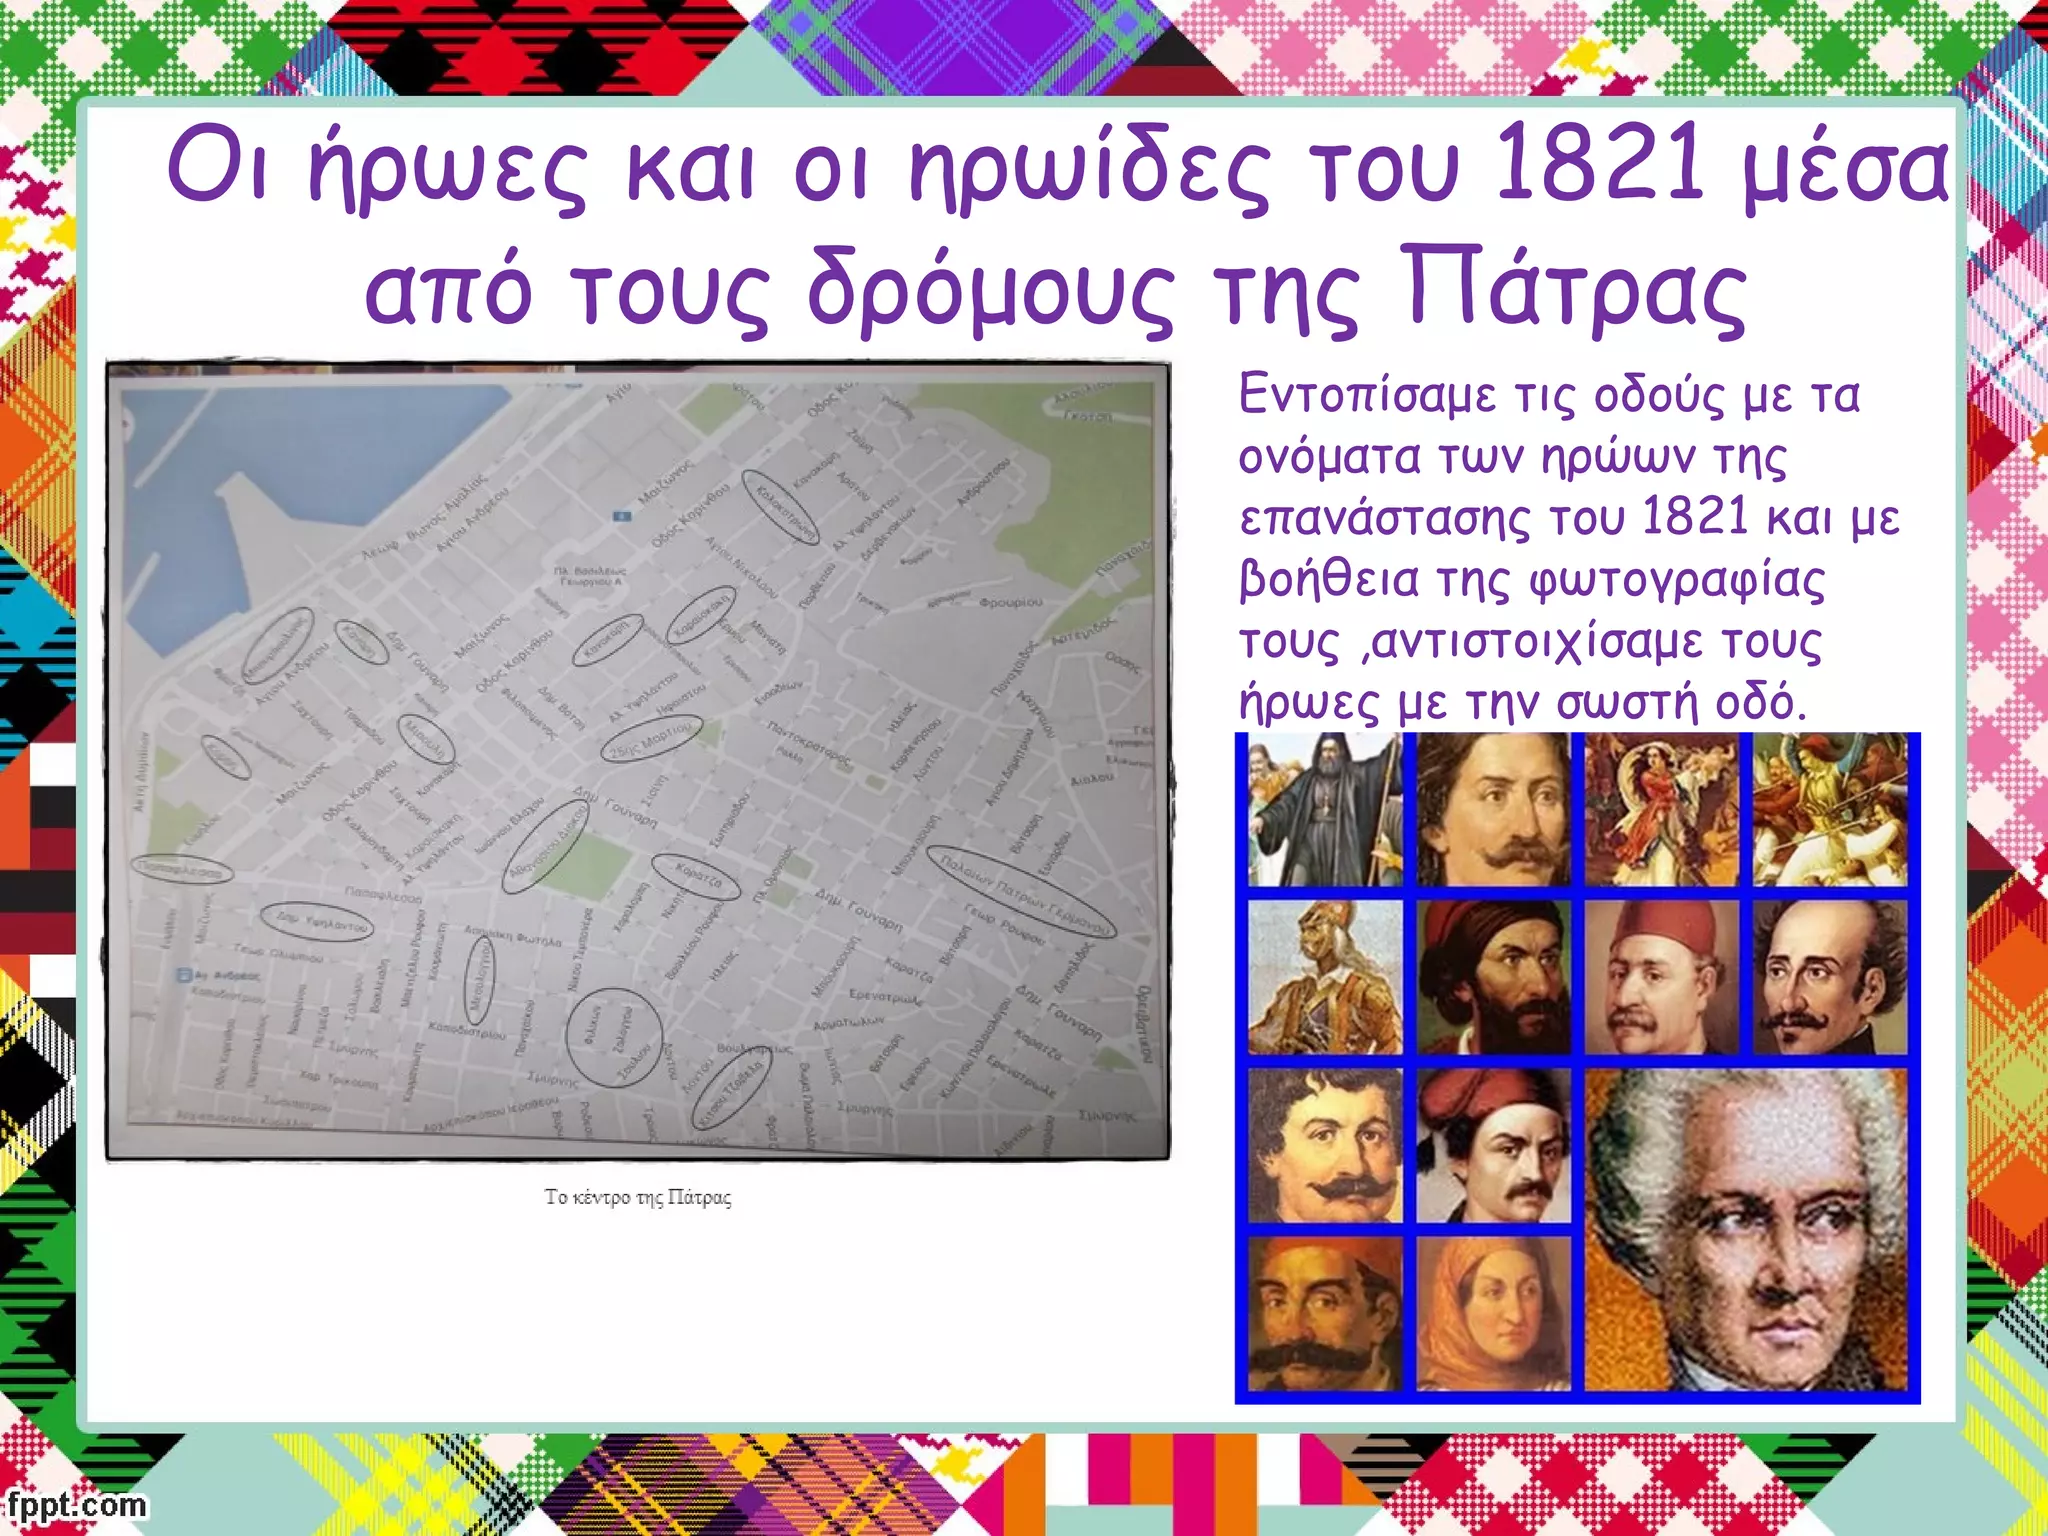Select the balding man with mustache in dark suit
This screenshot has width=2048, height=1536.
(1831, 976)
